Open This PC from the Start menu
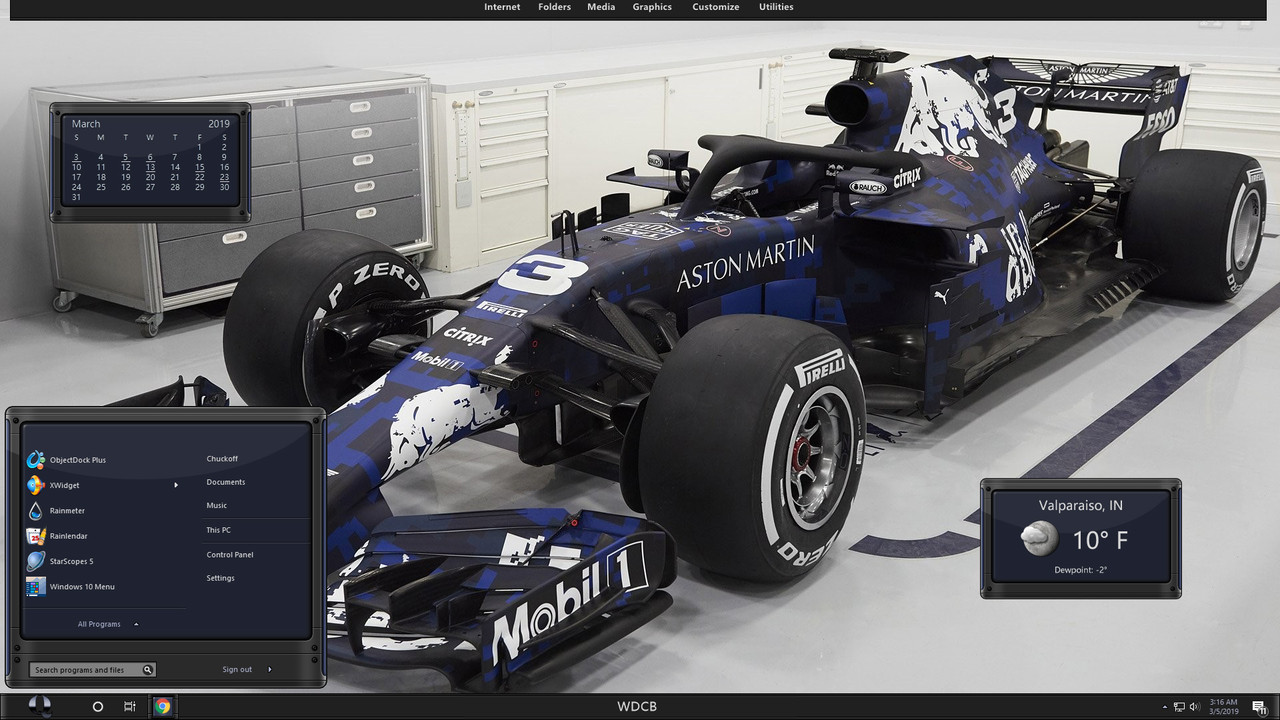Image resolution: width=1280 pixels, height=720 pixels. (219, 530)
